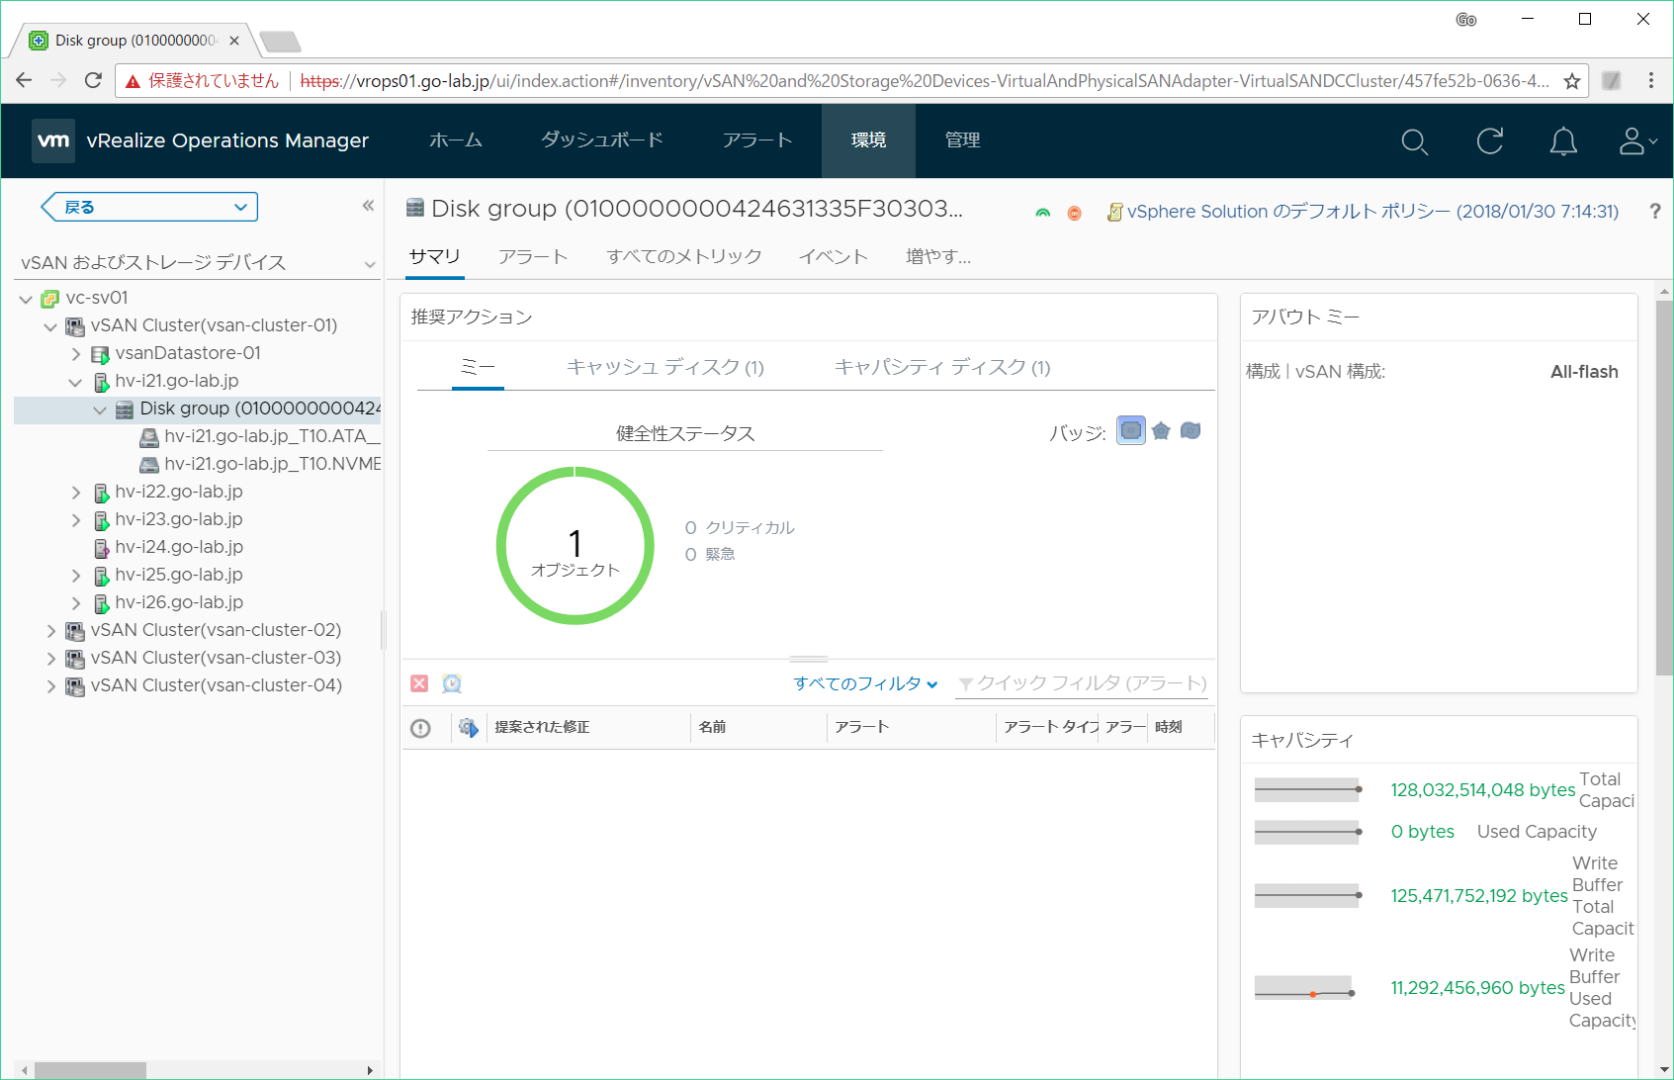Open the 戻る back dropdown

[x=149, y=207]
